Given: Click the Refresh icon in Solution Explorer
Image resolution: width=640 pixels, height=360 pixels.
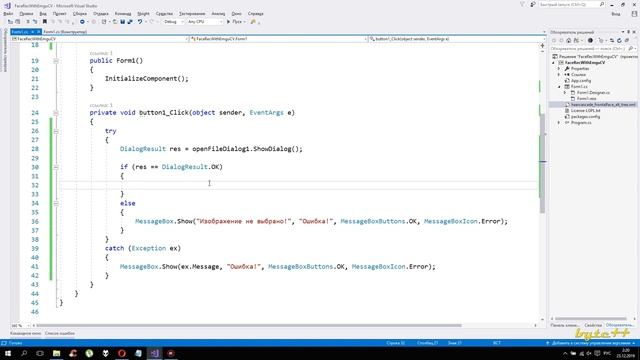Looking at the screenshot, I should [x=619, y=40].
